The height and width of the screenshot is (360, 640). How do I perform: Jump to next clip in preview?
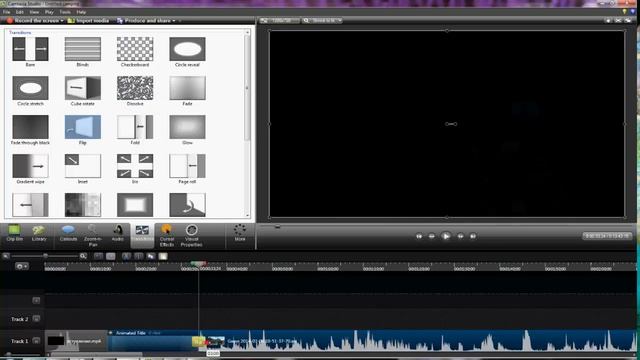(473, 236)
